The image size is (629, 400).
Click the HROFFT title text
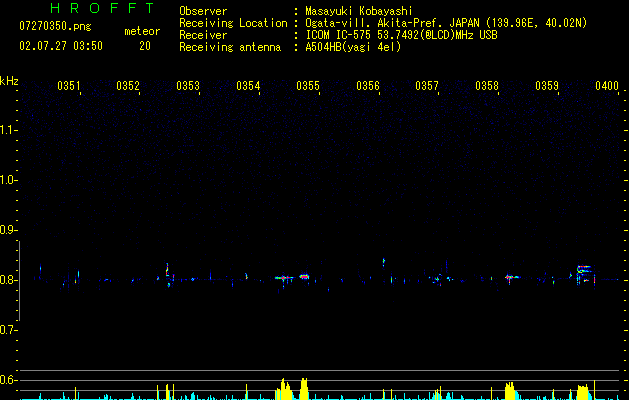click(102, 8)
